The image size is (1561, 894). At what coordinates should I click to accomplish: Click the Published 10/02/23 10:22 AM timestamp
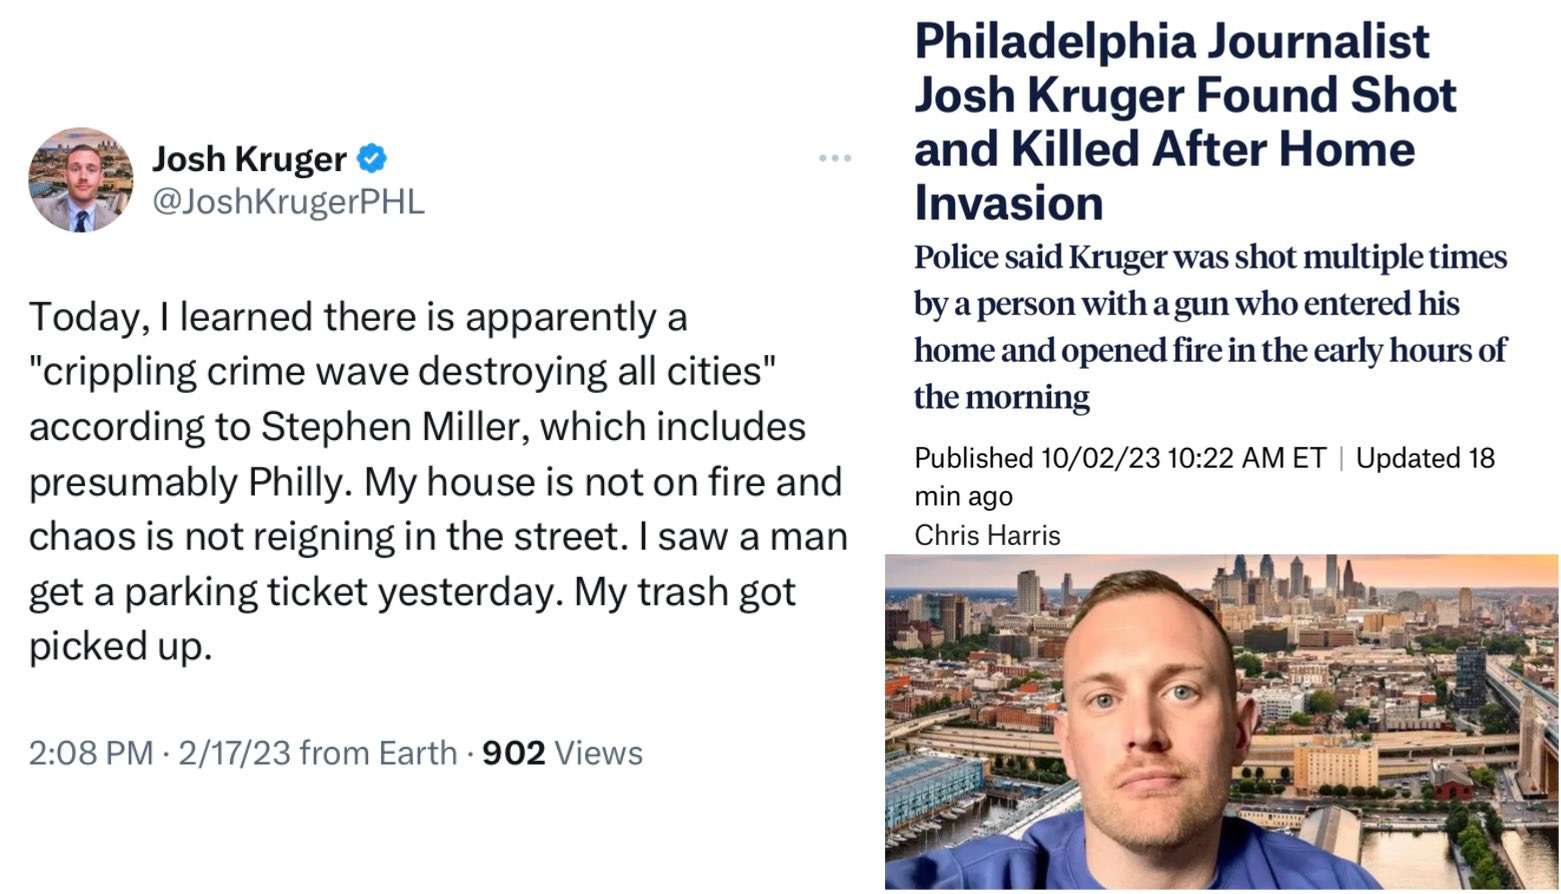click(1119, 458)
